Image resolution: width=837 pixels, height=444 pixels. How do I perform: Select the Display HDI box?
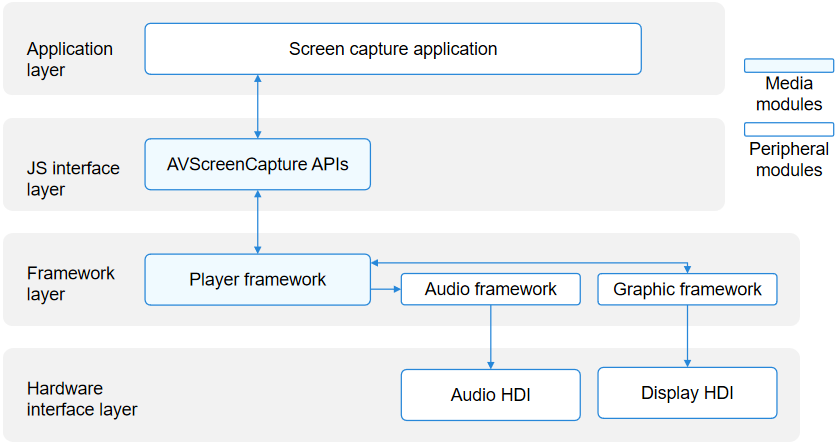point(687,393)
